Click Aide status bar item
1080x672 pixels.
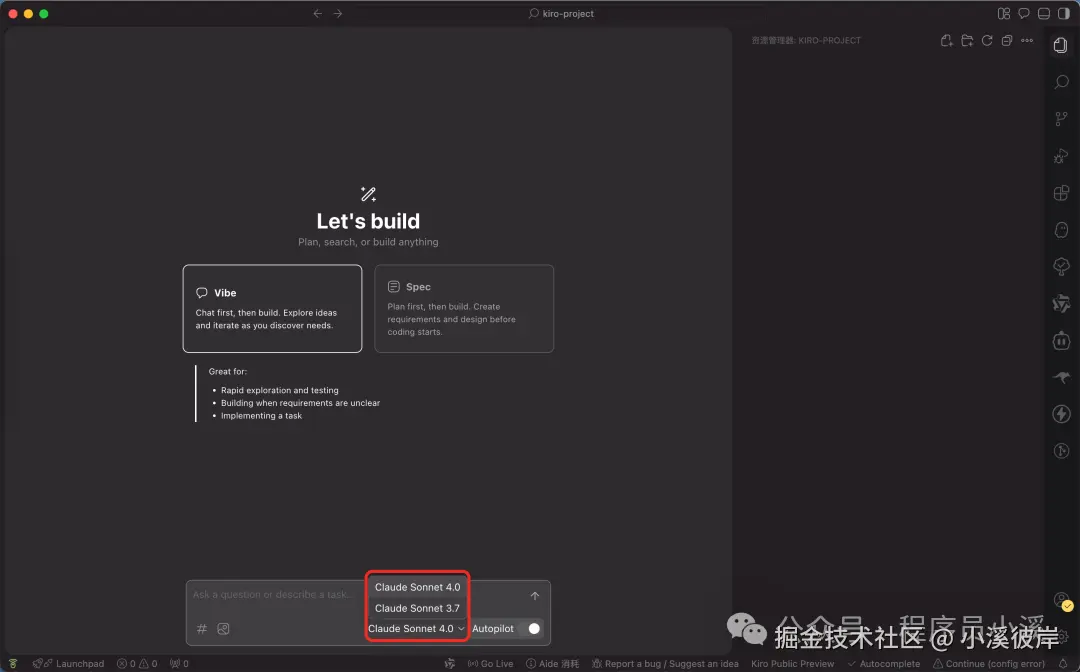coord(552,664)
